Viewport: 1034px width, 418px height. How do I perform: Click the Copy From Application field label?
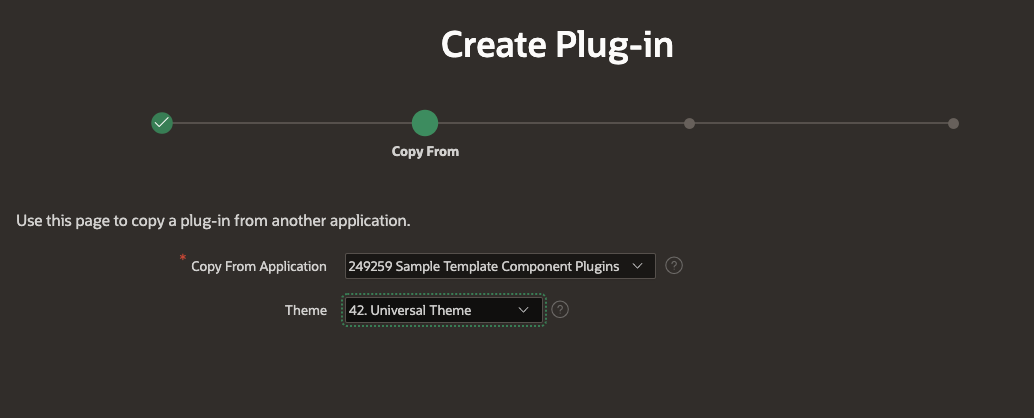coord(259,266)
